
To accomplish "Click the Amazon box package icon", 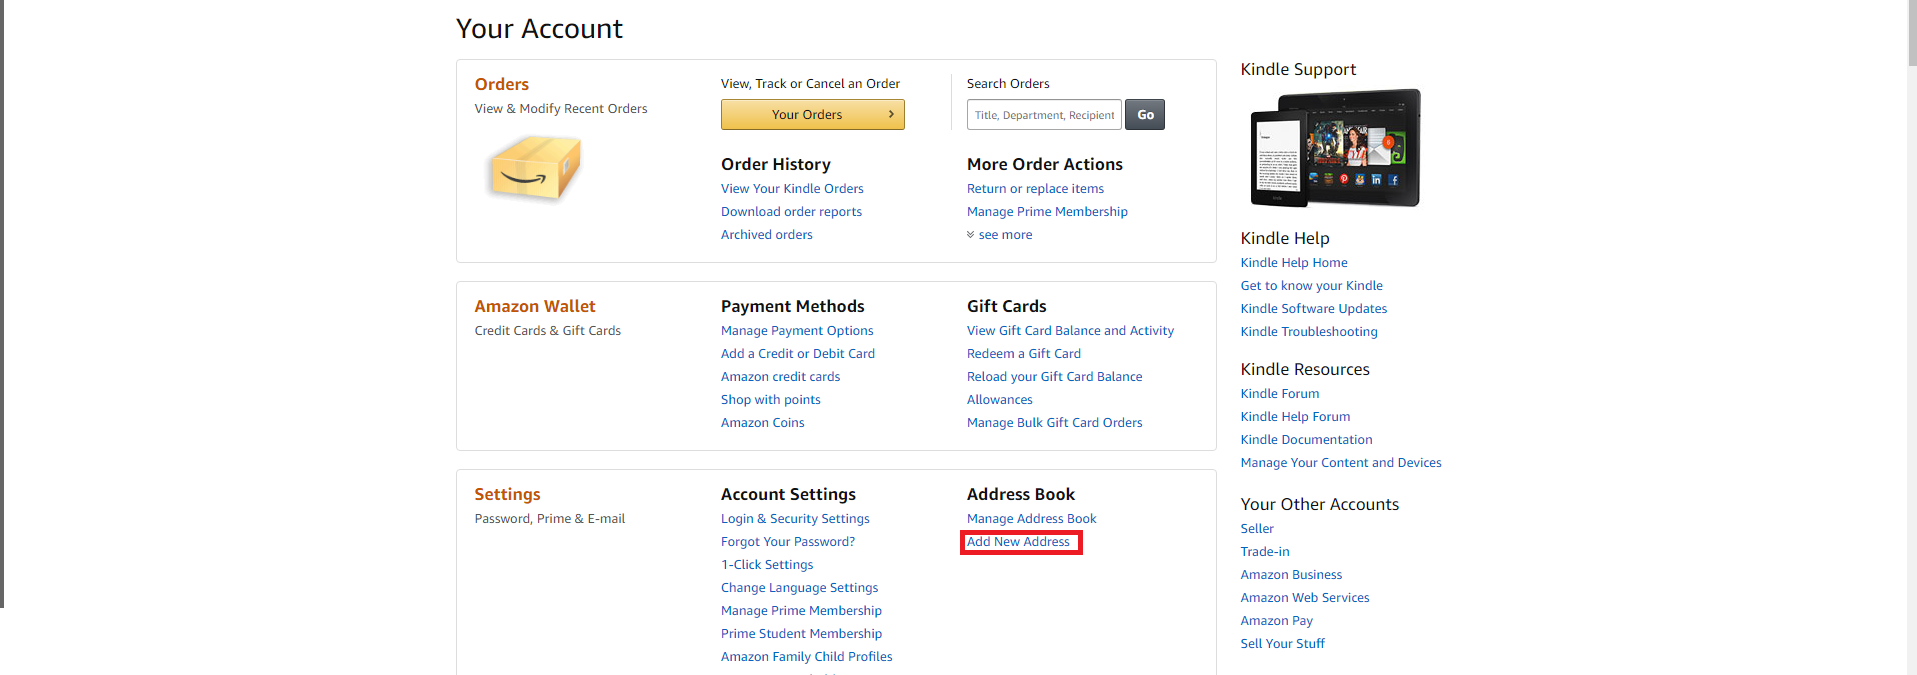I will [x=535, y=168].
